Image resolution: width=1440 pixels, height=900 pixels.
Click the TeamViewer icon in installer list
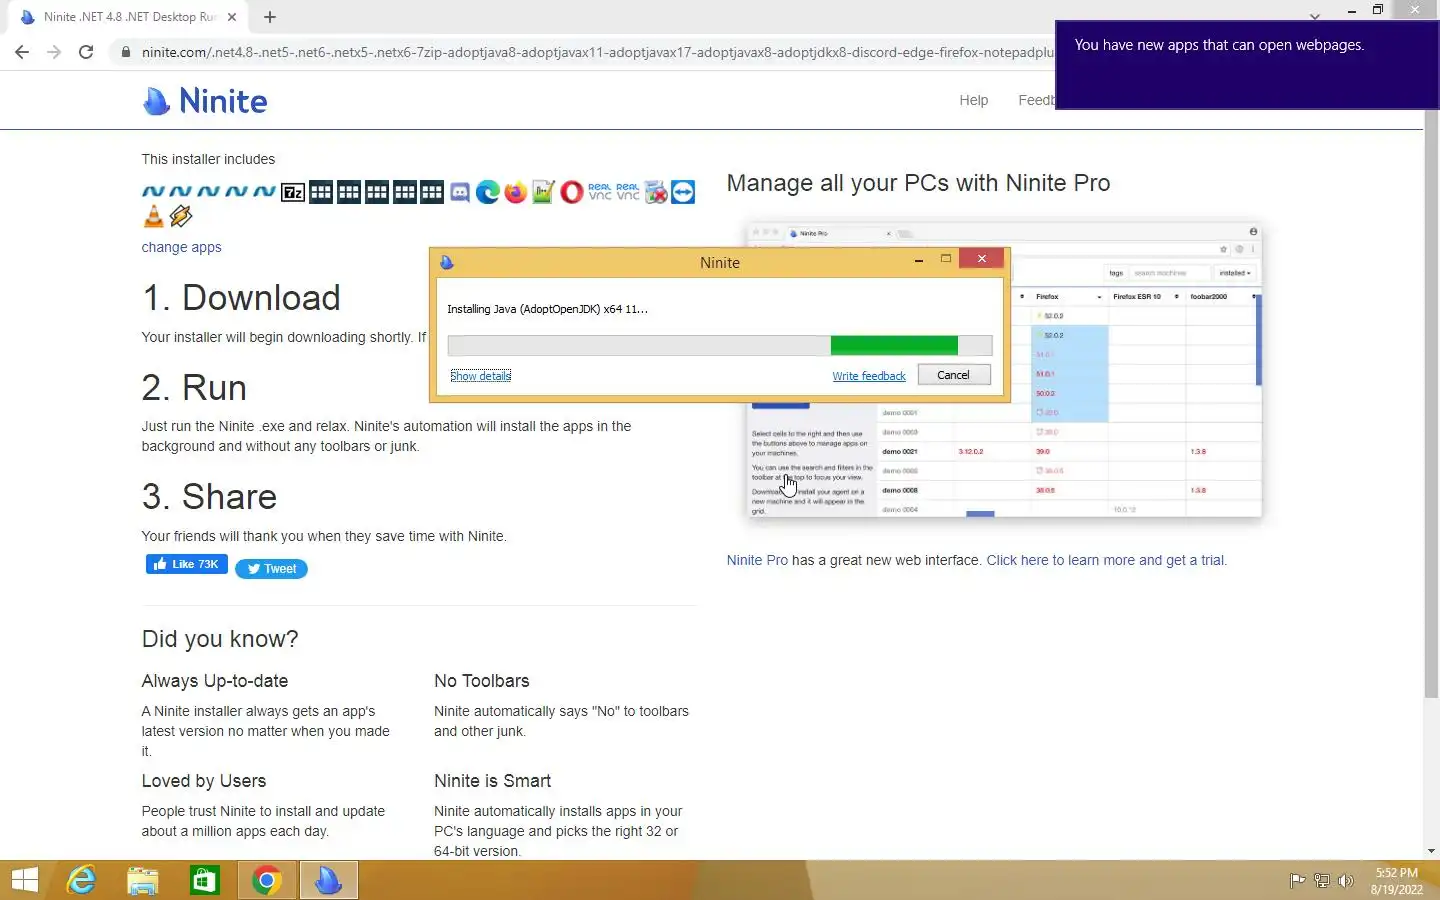tap(683, 192)
